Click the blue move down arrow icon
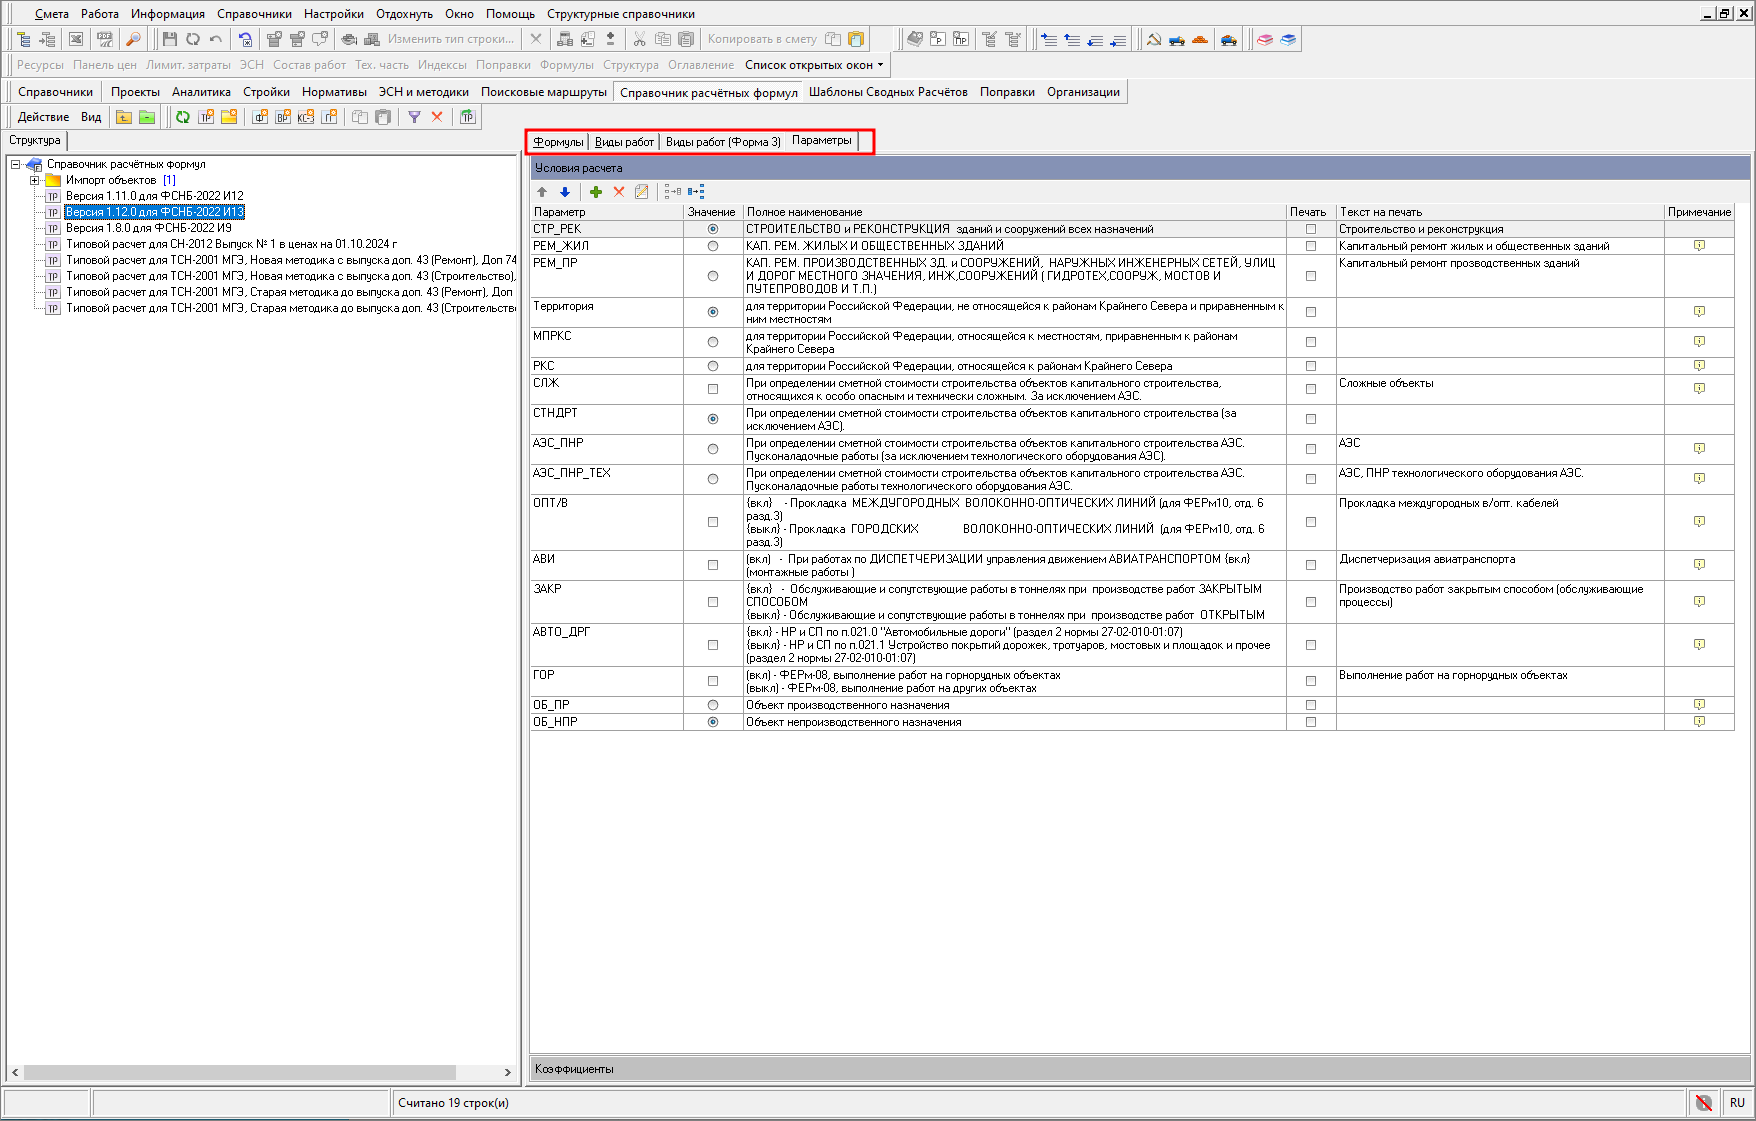This screenshot has width=1756, height=1121. pyautogui.click(x=565, y=192)
